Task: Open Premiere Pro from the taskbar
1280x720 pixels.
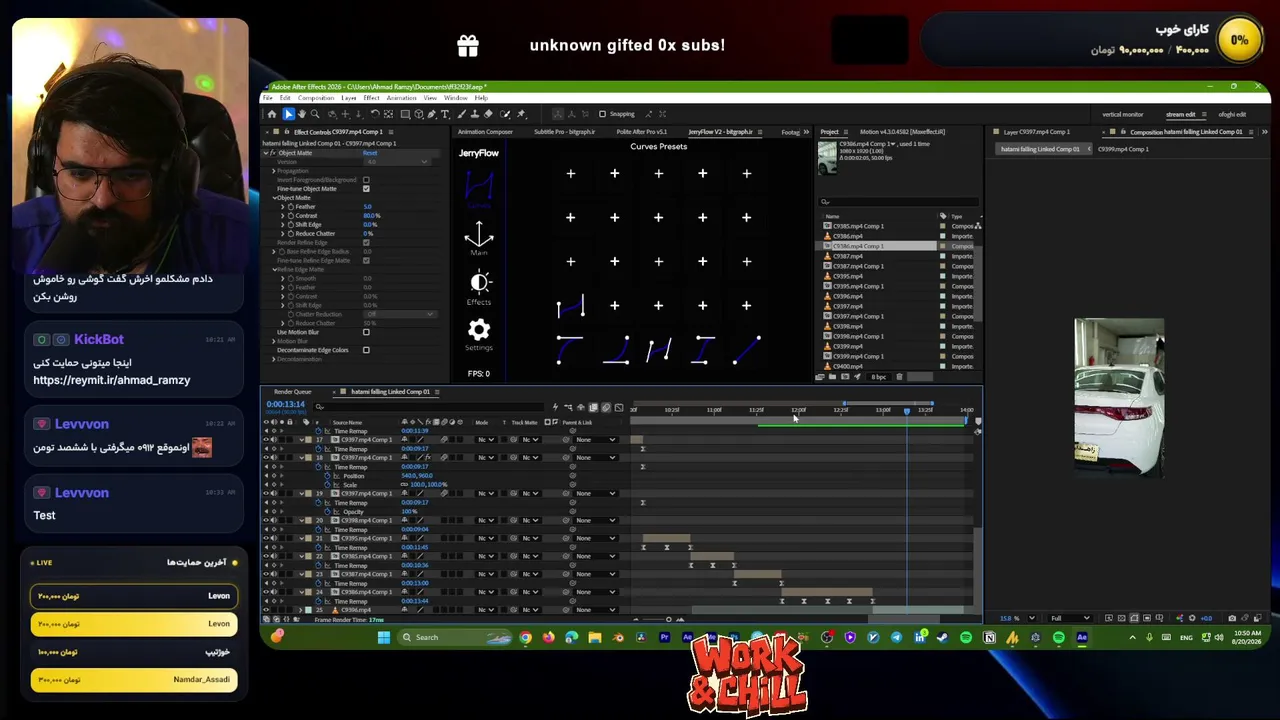Action: click(x=664, y=637)
